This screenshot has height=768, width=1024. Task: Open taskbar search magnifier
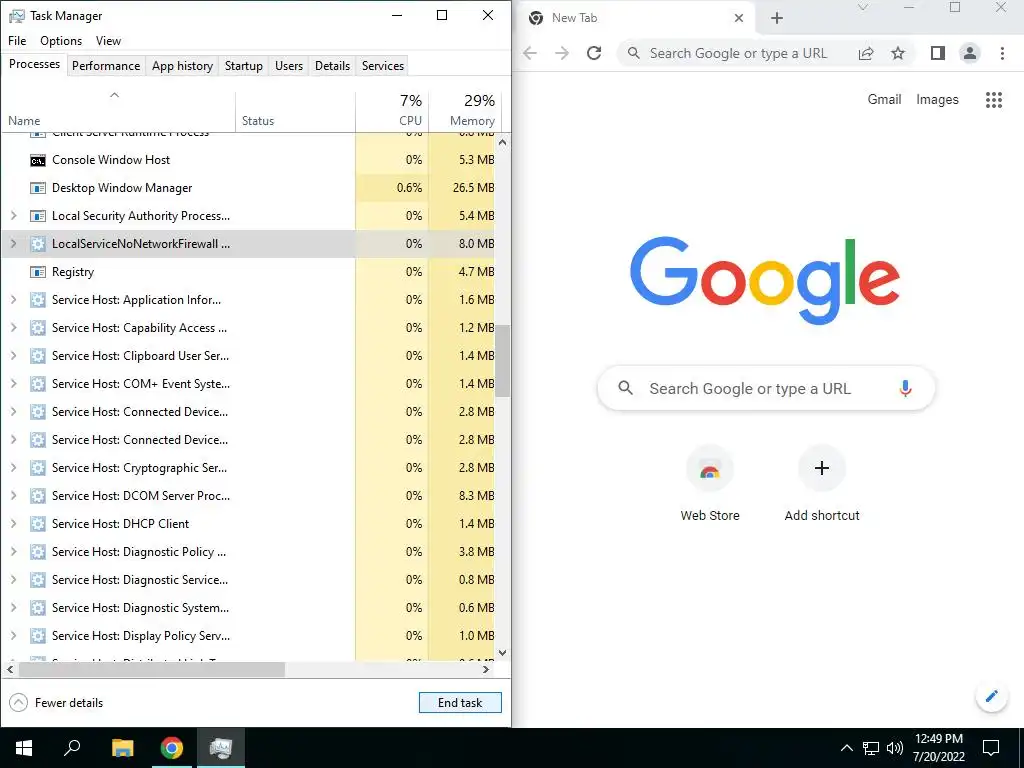pos(72,748)
